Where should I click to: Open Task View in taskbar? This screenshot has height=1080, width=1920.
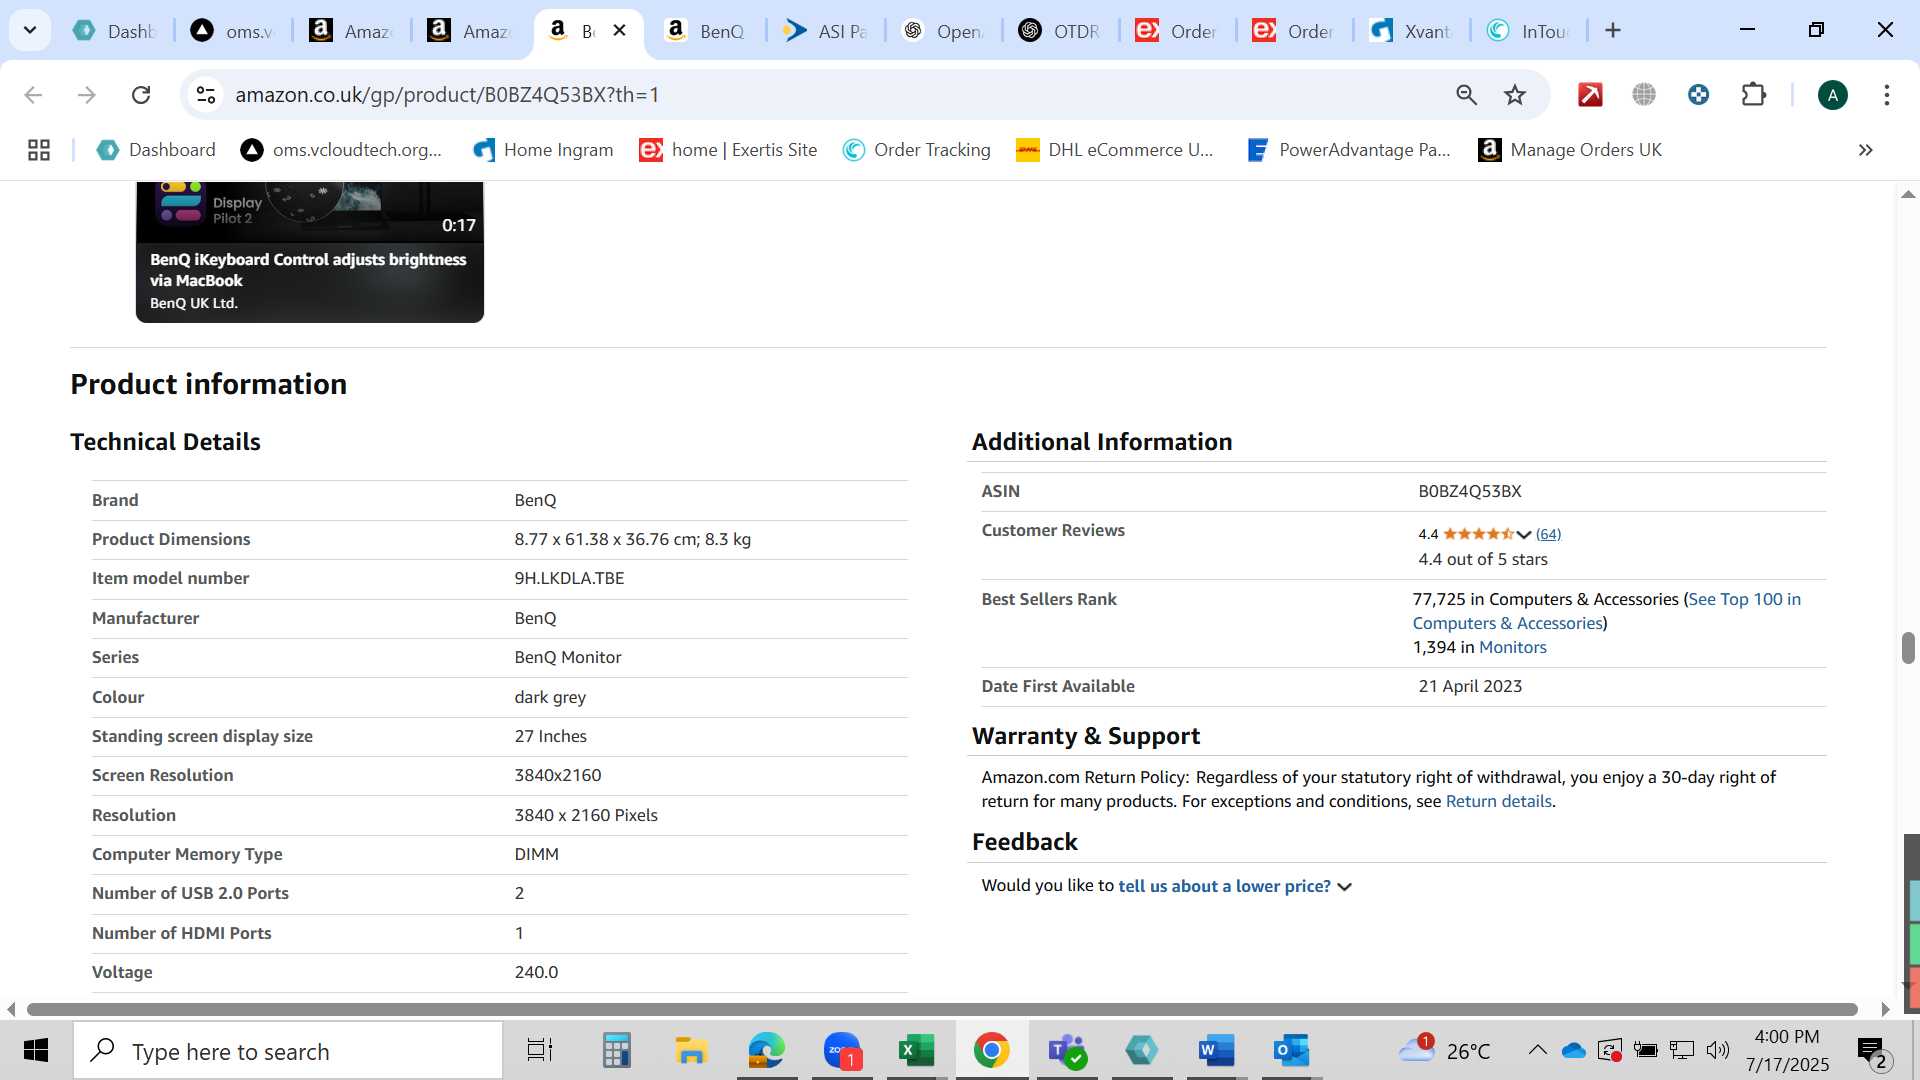[x=540, y=1051]
